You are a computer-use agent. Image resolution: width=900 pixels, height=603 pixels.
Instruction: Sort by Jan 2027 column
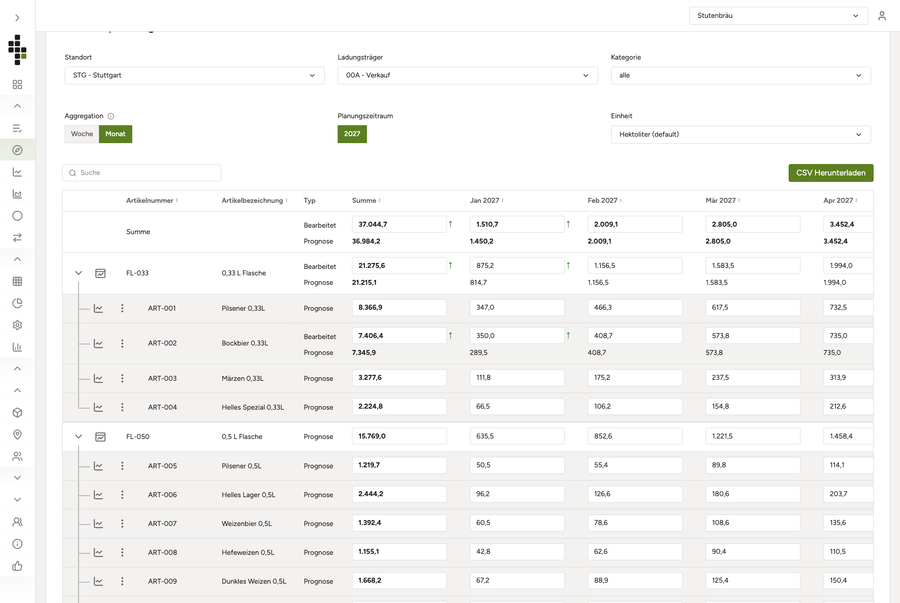[x=487, y=201]
